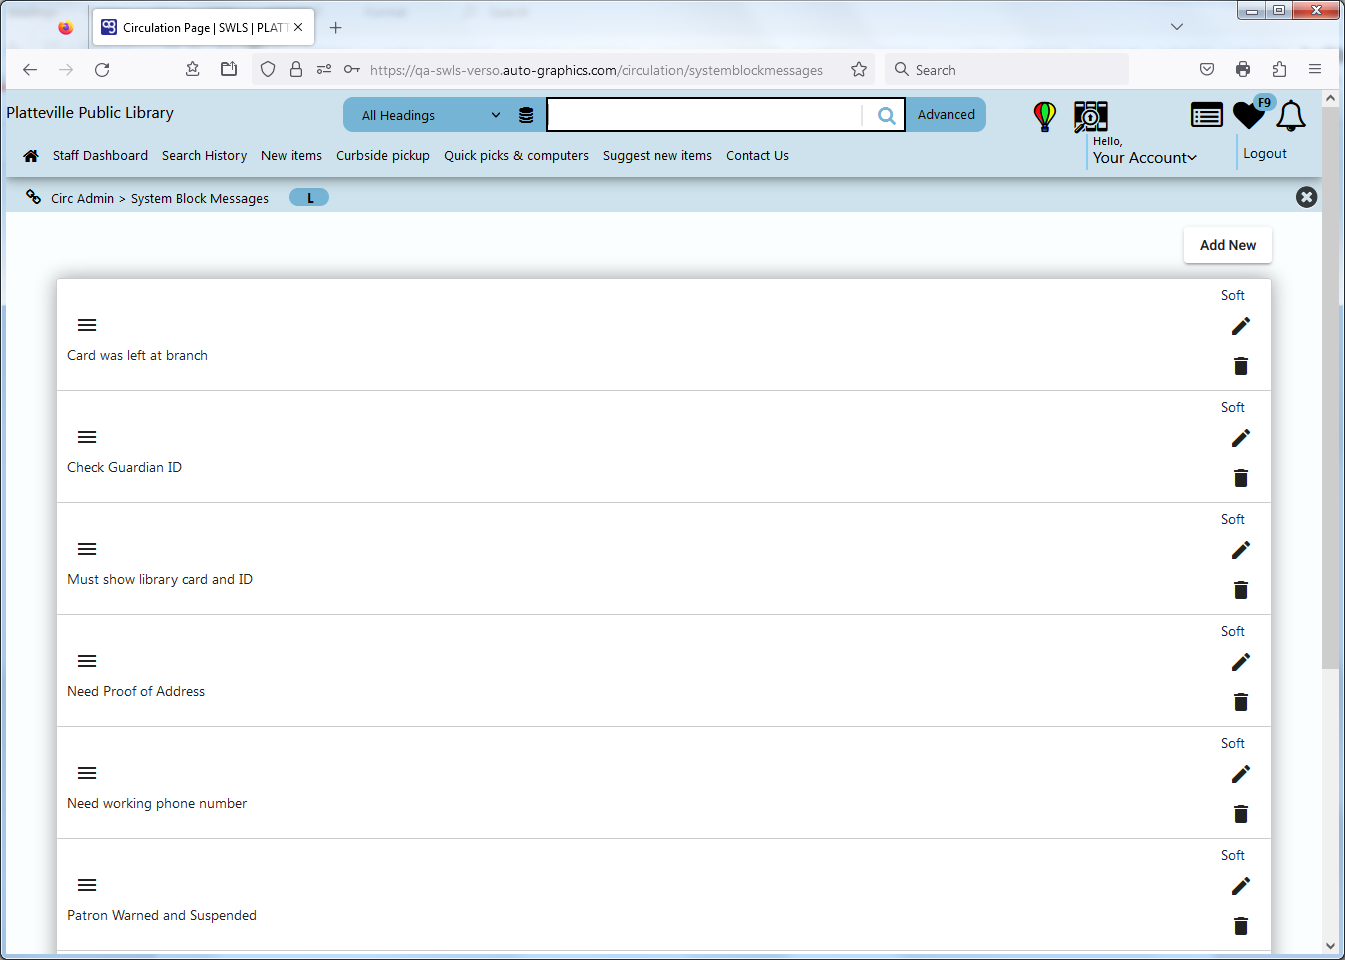Delete the 'Need Proof of Address' message
This screenshot has height=960, width=1345.
[x=1241, y=702]
